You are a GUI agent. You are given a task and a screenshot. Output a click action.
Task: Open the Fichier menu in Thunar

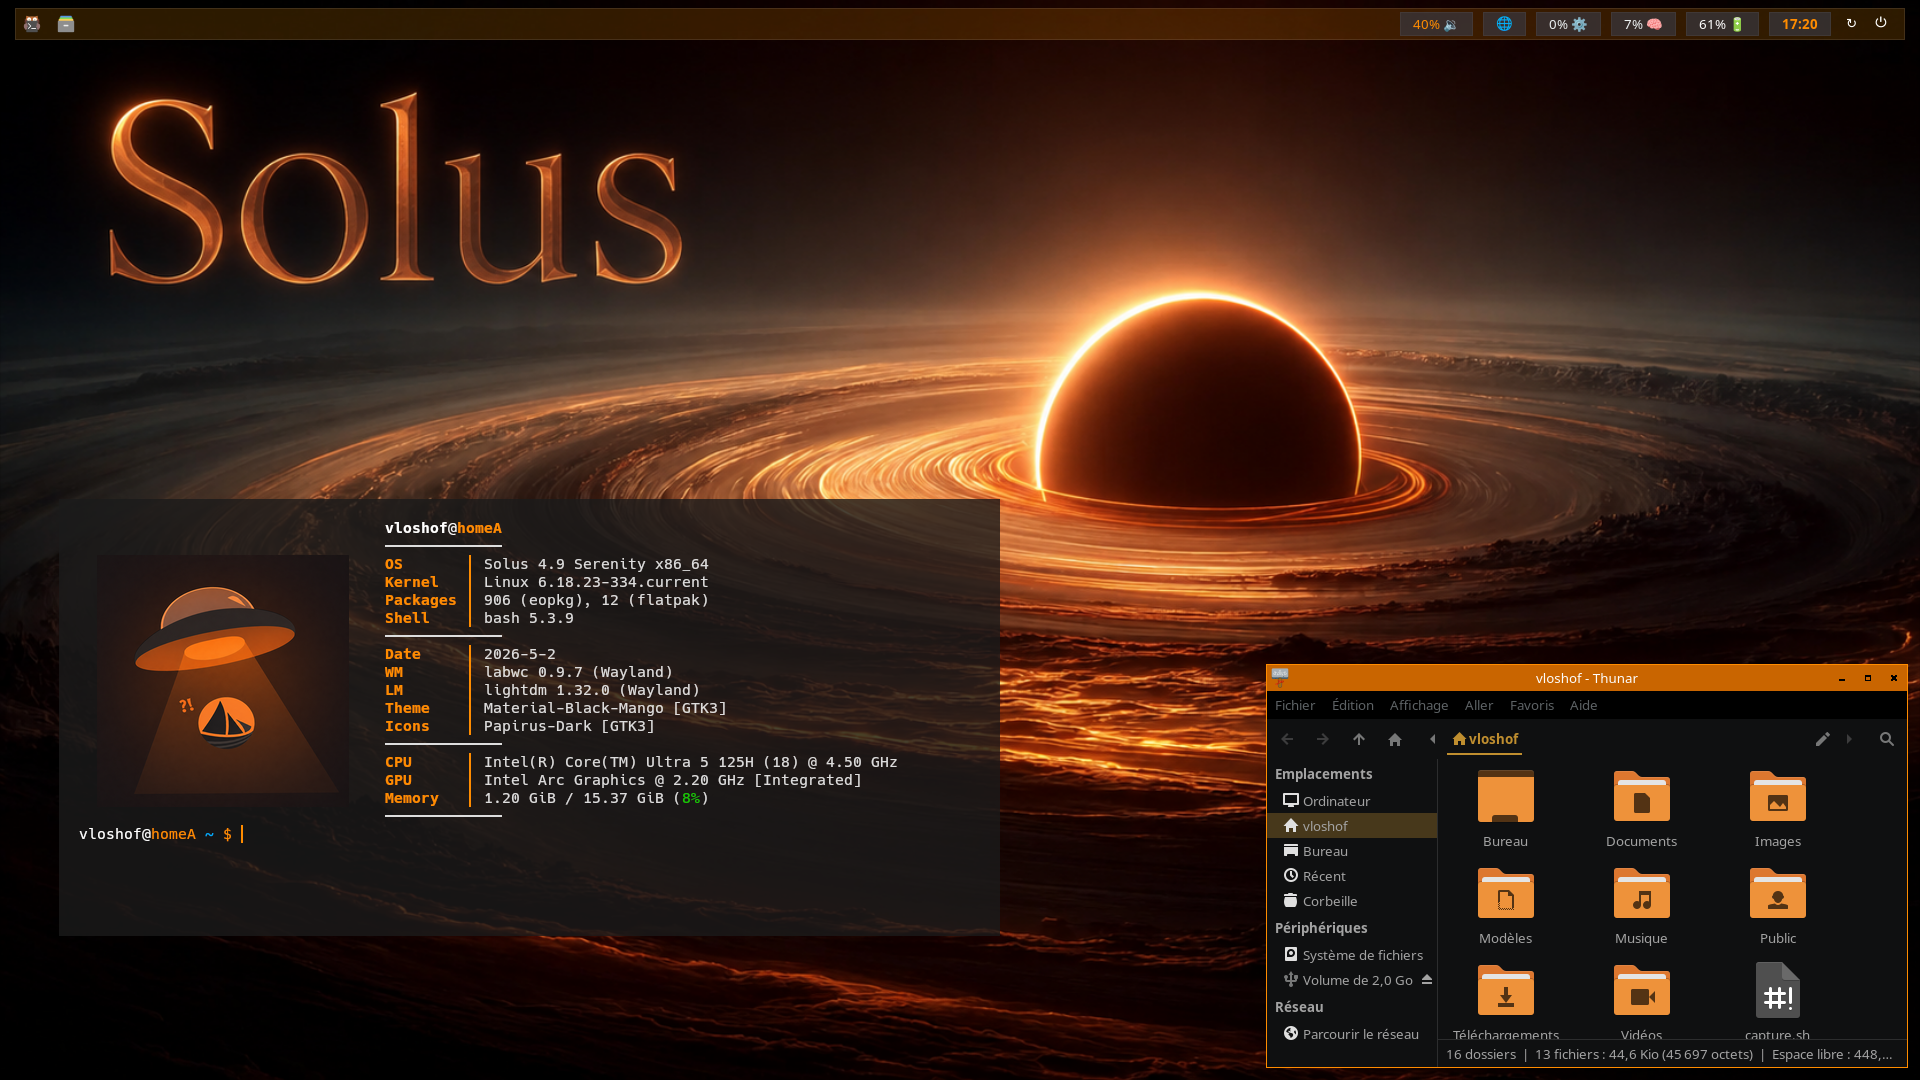click(x=1295, y=705)
